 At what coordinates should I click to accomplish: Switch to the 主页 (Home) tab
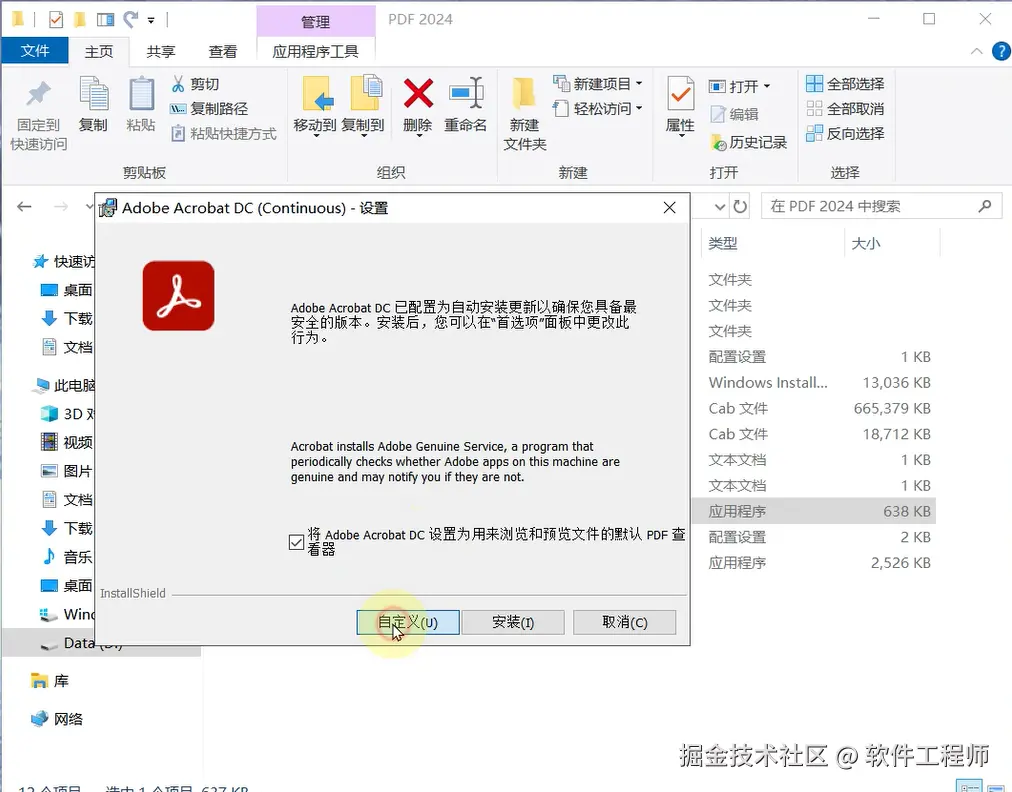pos(99,52)
